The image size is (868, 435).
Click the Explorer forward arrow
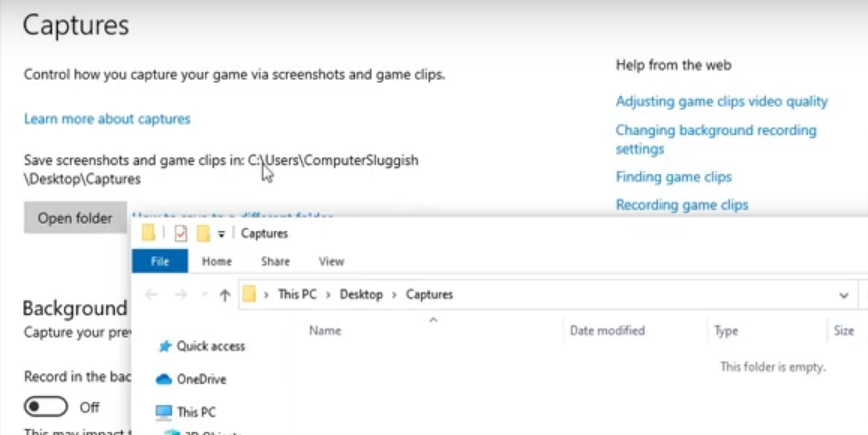pyautogui.click(x=180, y=294)
